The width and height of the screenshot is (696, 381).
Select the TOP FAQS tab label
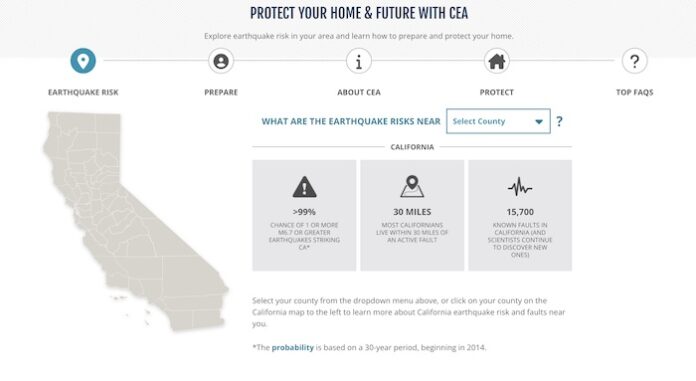pos(635,92)
